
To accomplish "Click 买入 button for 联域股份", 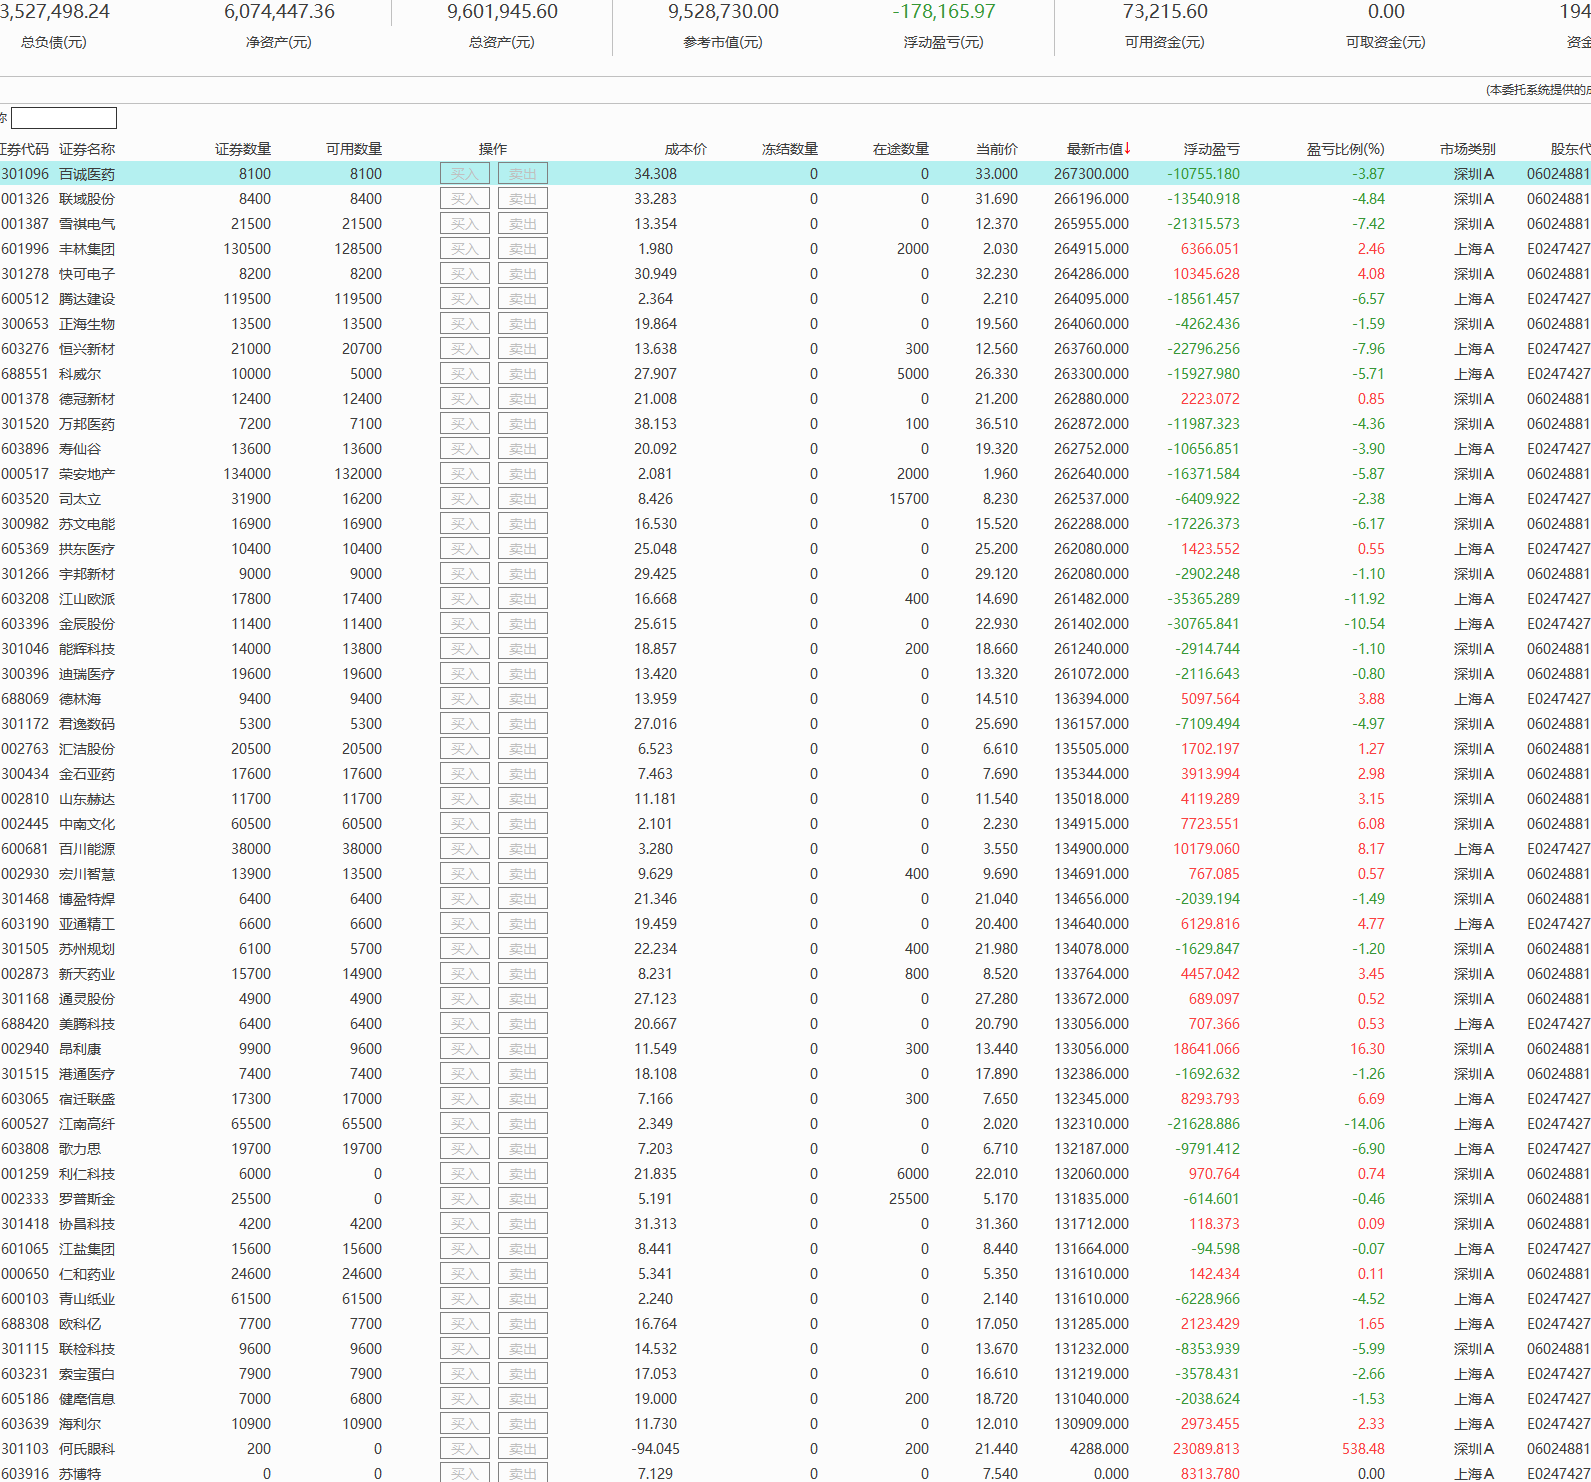I will coord(465,199).
